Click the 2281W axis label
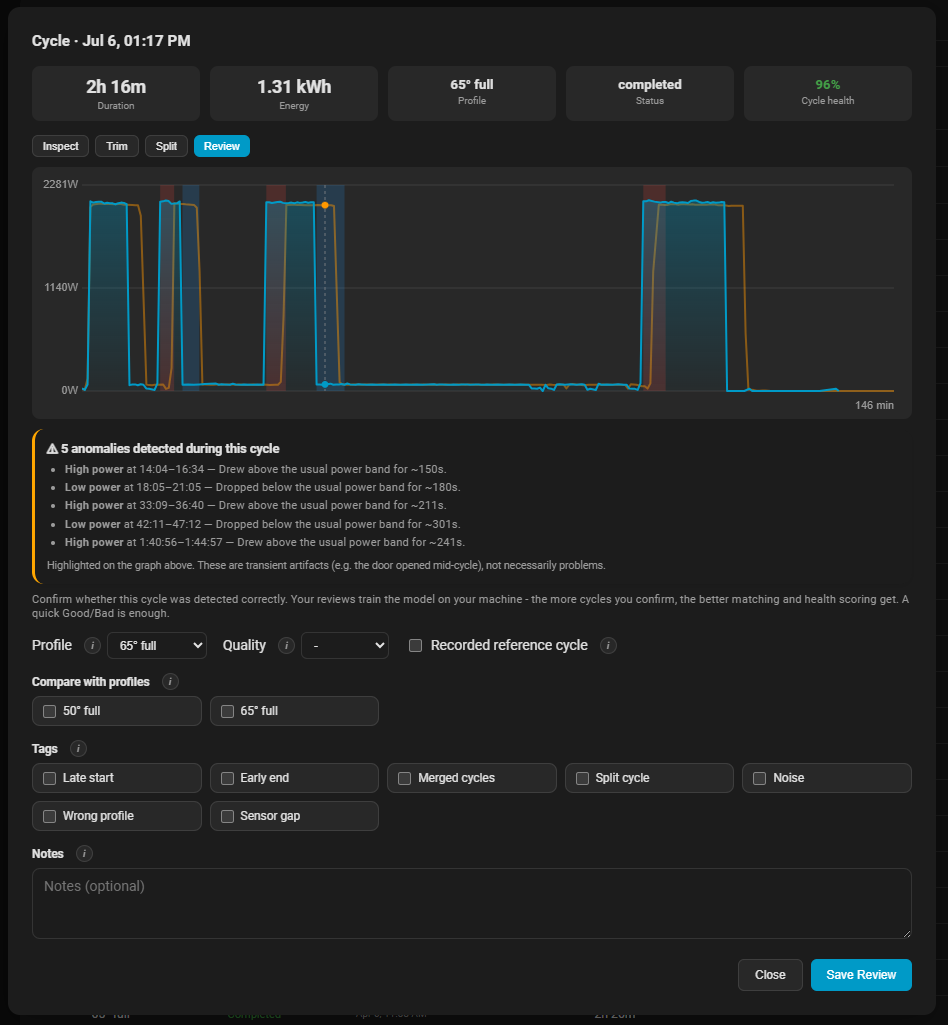 tap(60, 184)
